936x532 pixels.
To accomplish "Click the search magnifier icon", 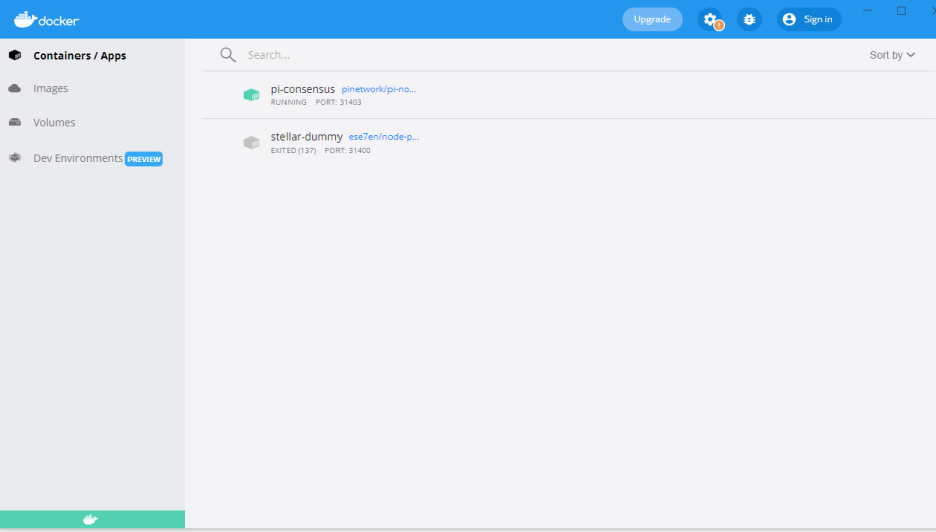I will (x=228, y=55).
